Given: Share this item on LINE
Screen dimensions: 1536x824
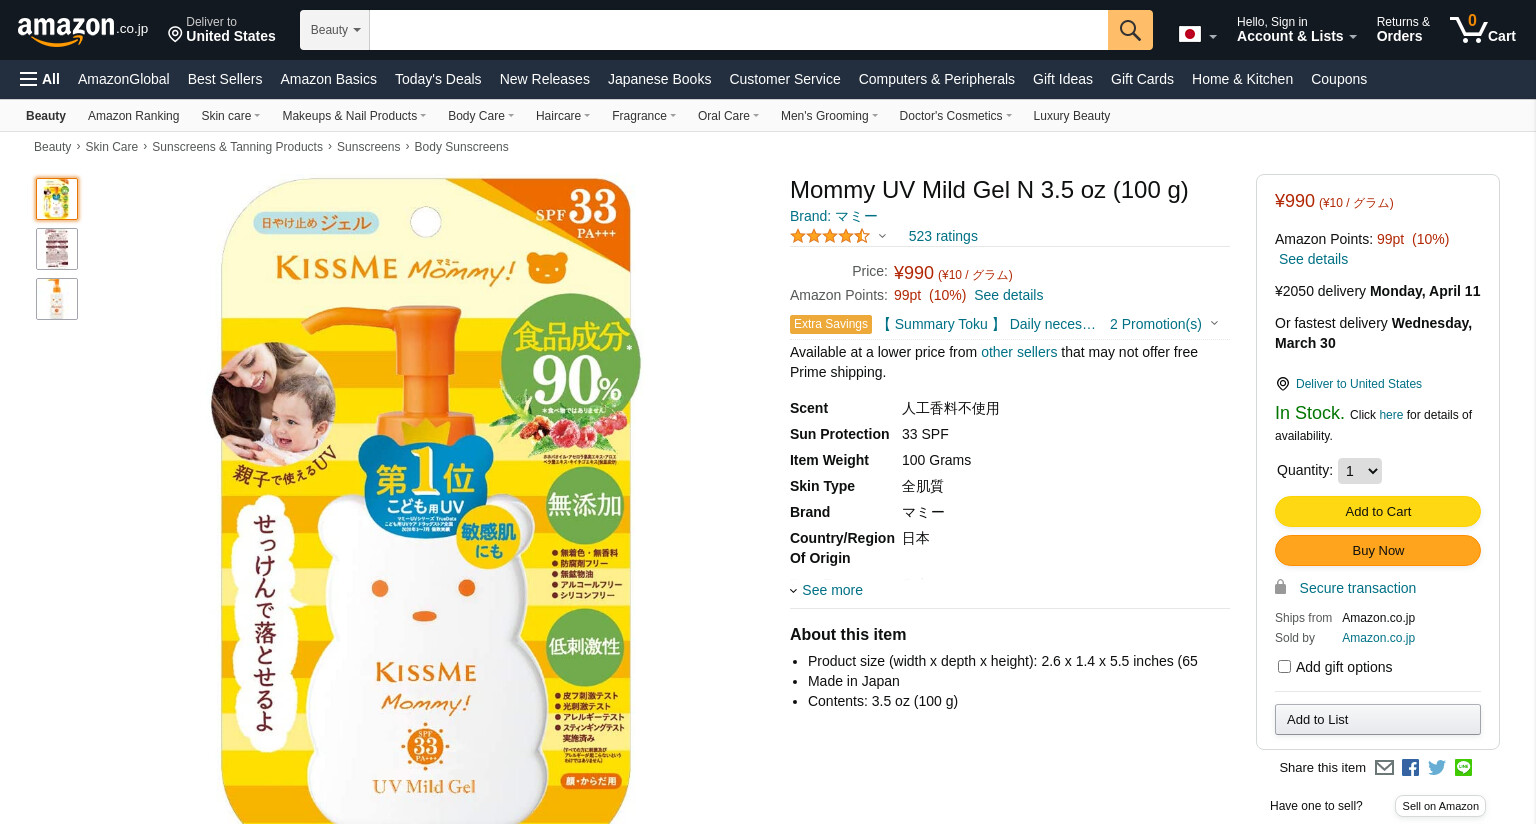Looking at the screenshot, I should tap(1464, 768).
